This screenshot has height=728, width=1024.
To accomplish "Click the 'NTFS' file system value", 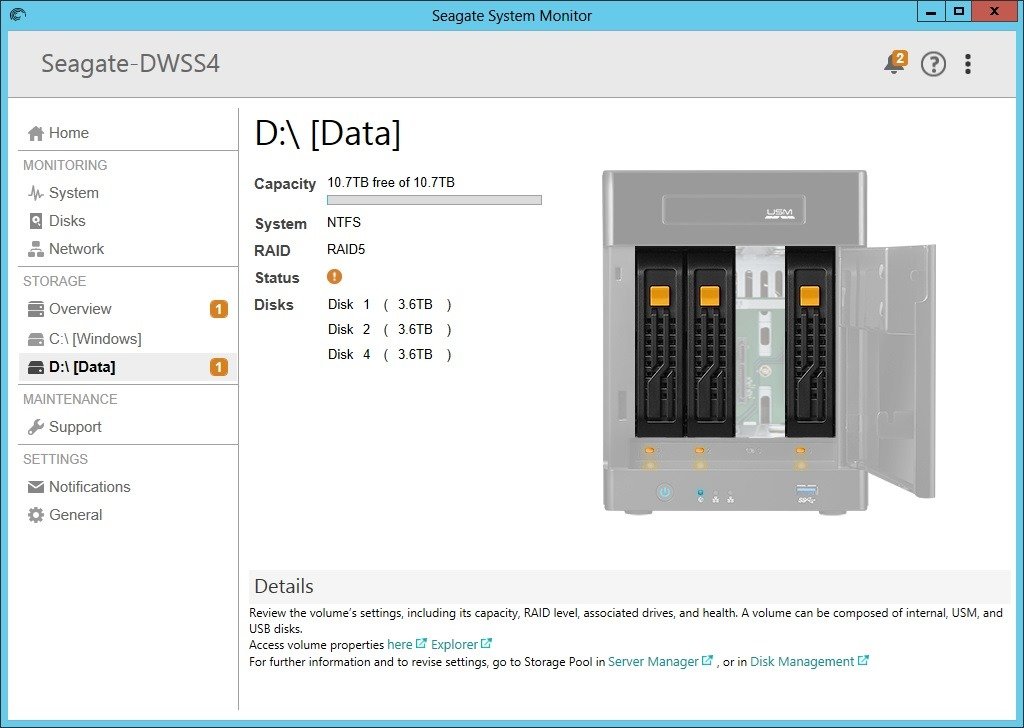I will pyautogui.click(x=344, y=222).
